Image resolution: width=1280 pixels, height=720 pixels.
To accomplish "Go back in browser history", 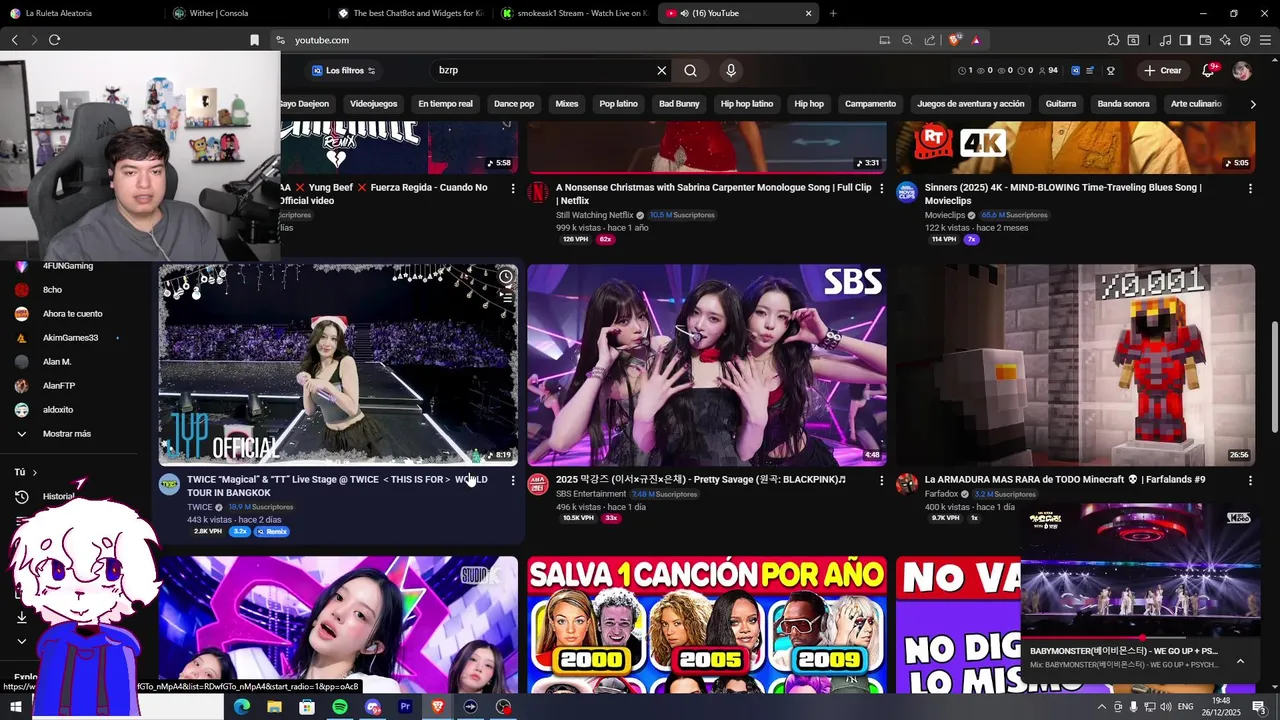I will click(x=14, y=40).
